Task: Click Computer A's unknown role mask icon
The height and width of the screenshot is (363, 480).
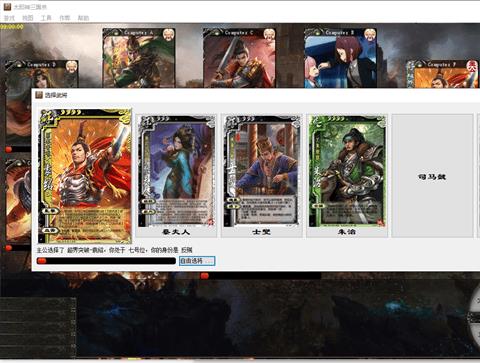Action: coord(169,35)
